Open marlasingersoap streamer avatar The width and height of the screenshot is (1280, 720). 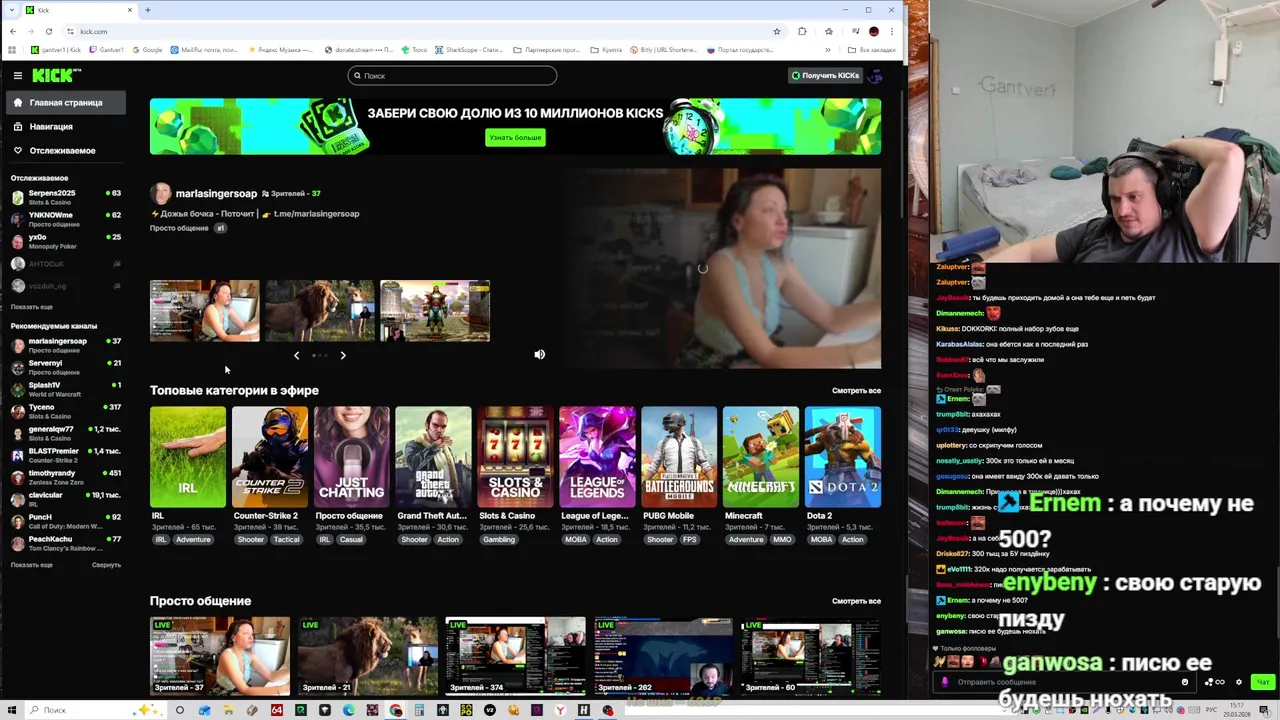160,193
